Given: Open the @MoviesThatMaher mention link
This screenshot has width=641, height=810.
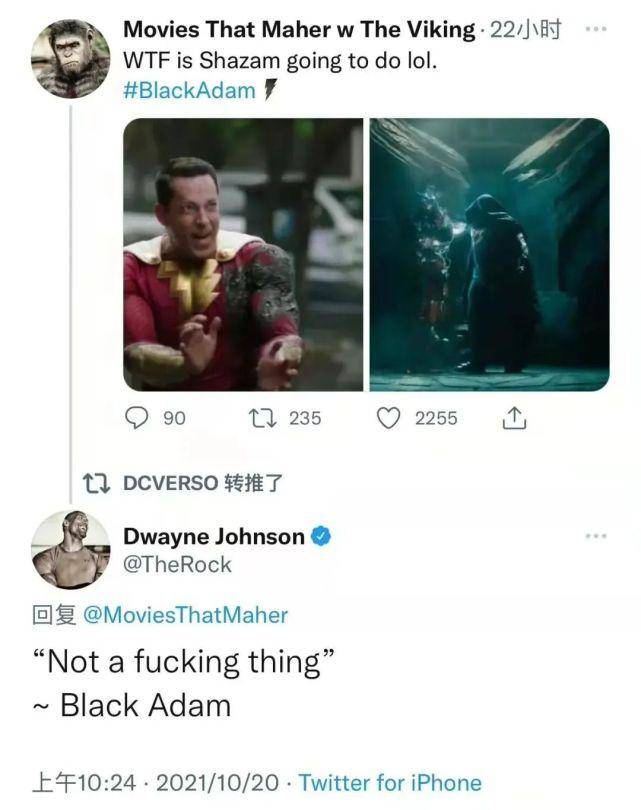Looking at the screenshot, I should pyautogui.click(x=181, y=615).
